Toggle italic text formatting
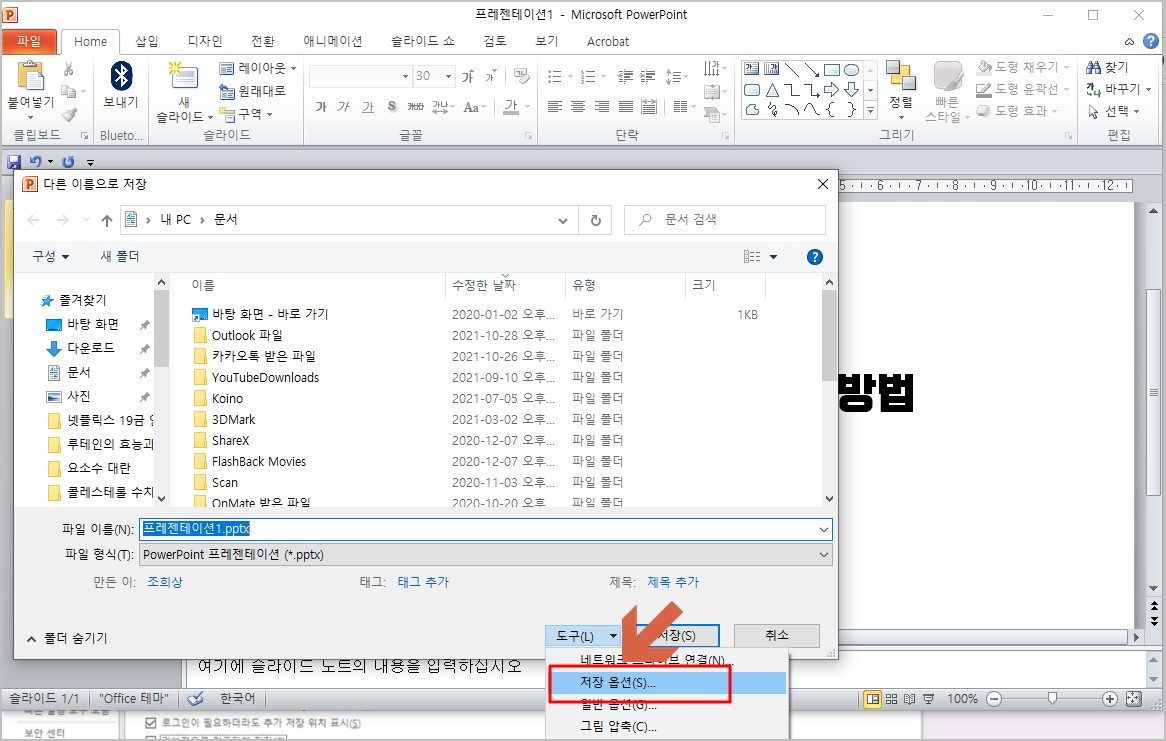This screenshot has height=741, width=1166. coord(343,107)
